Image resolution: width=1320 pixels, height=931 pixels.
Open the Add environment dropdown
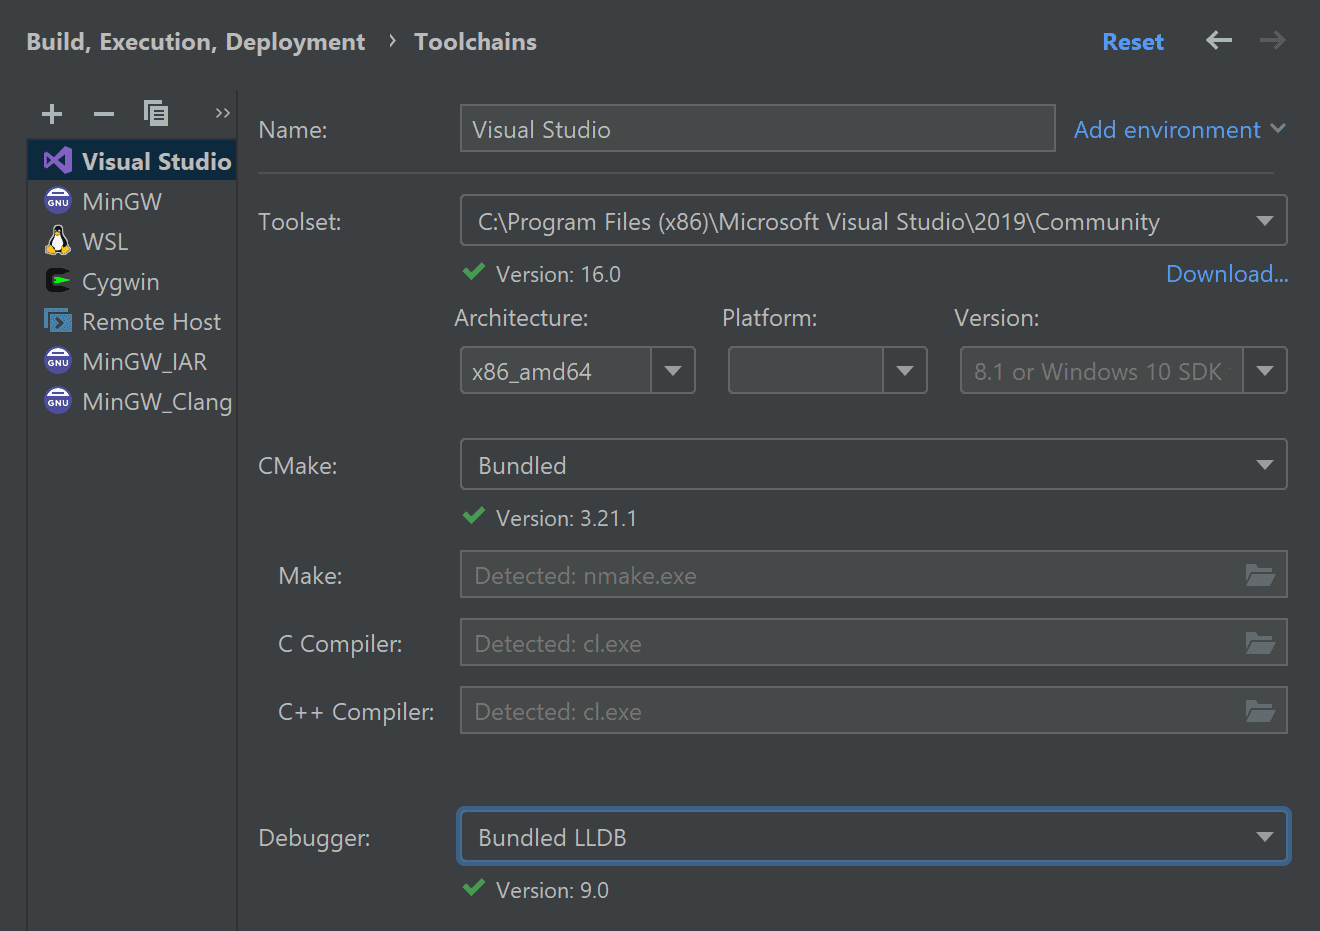point(1179,129)
